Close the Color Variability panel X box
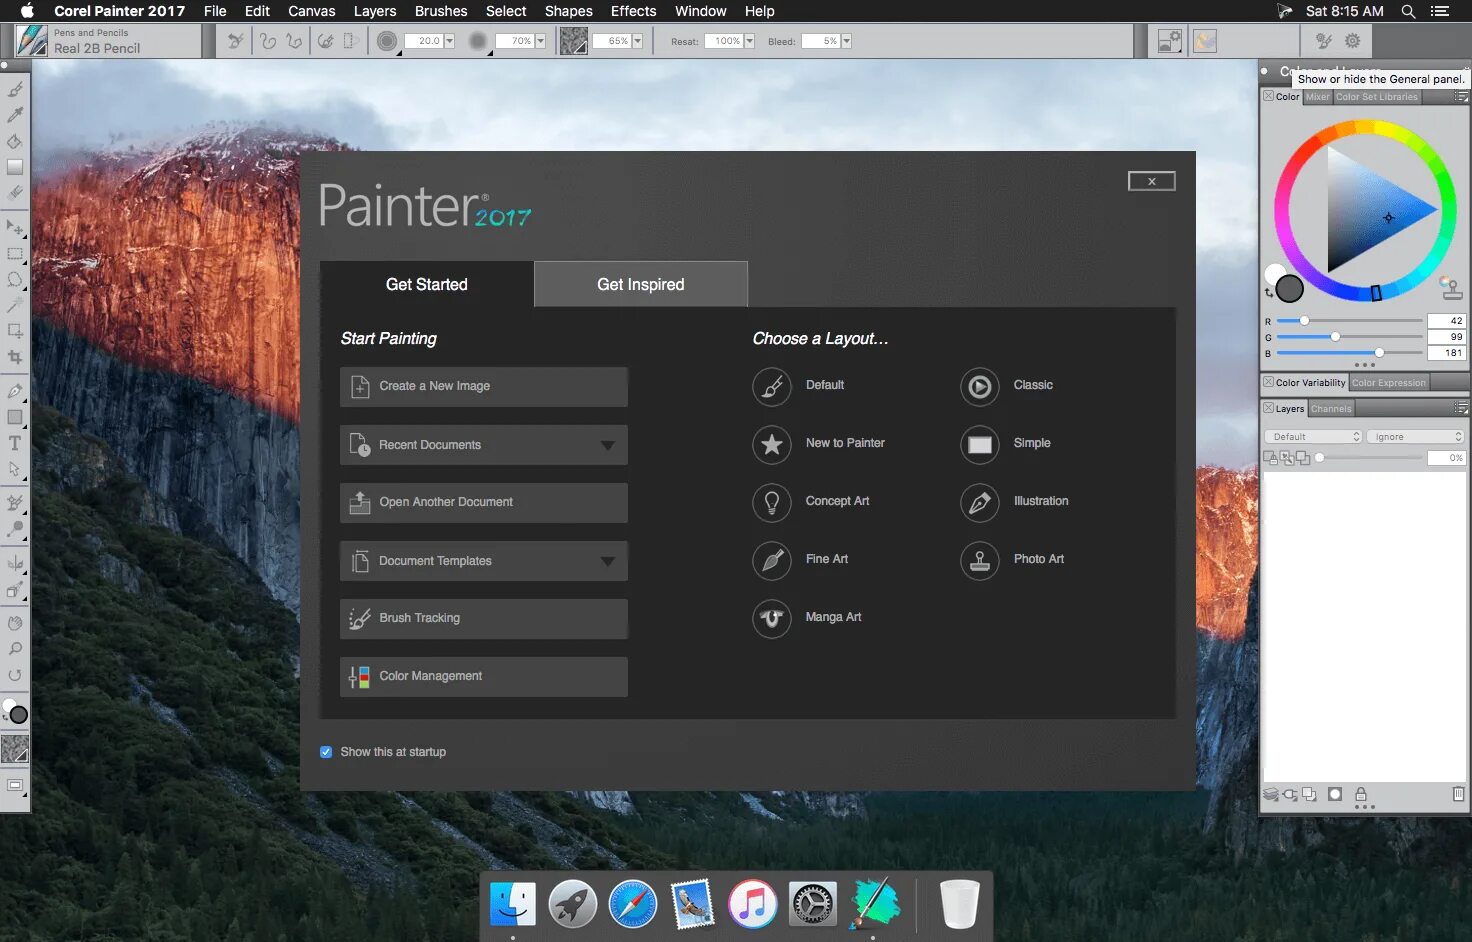The image size is (1472, 942). [1268, 382]
